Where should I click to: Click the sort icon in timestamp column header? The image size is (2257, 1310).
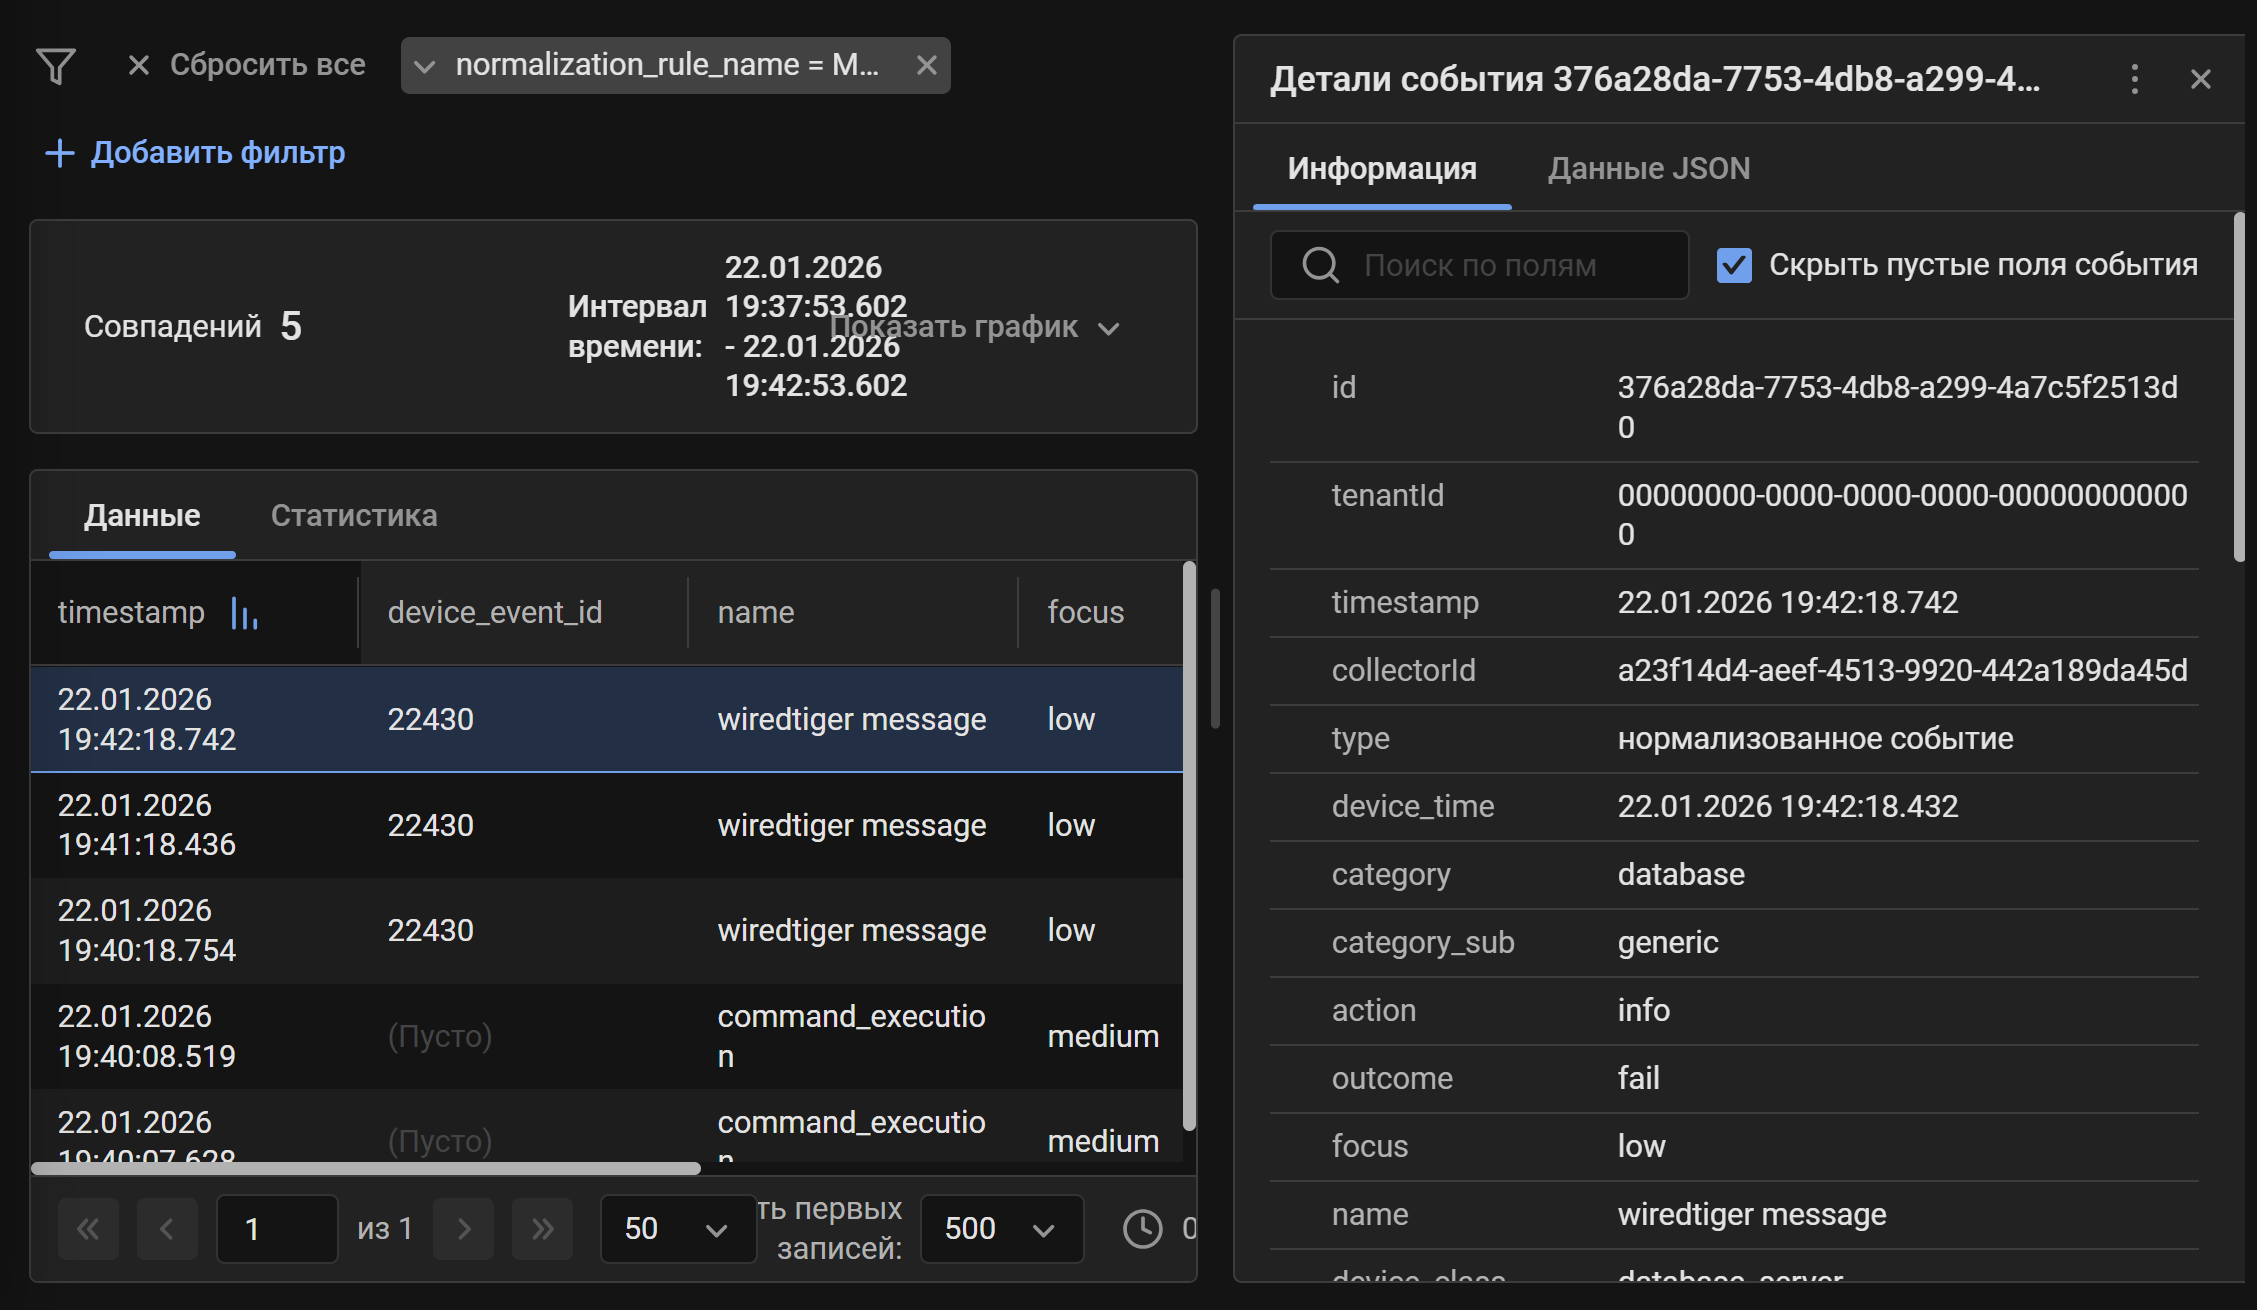[x=244, y=613]
